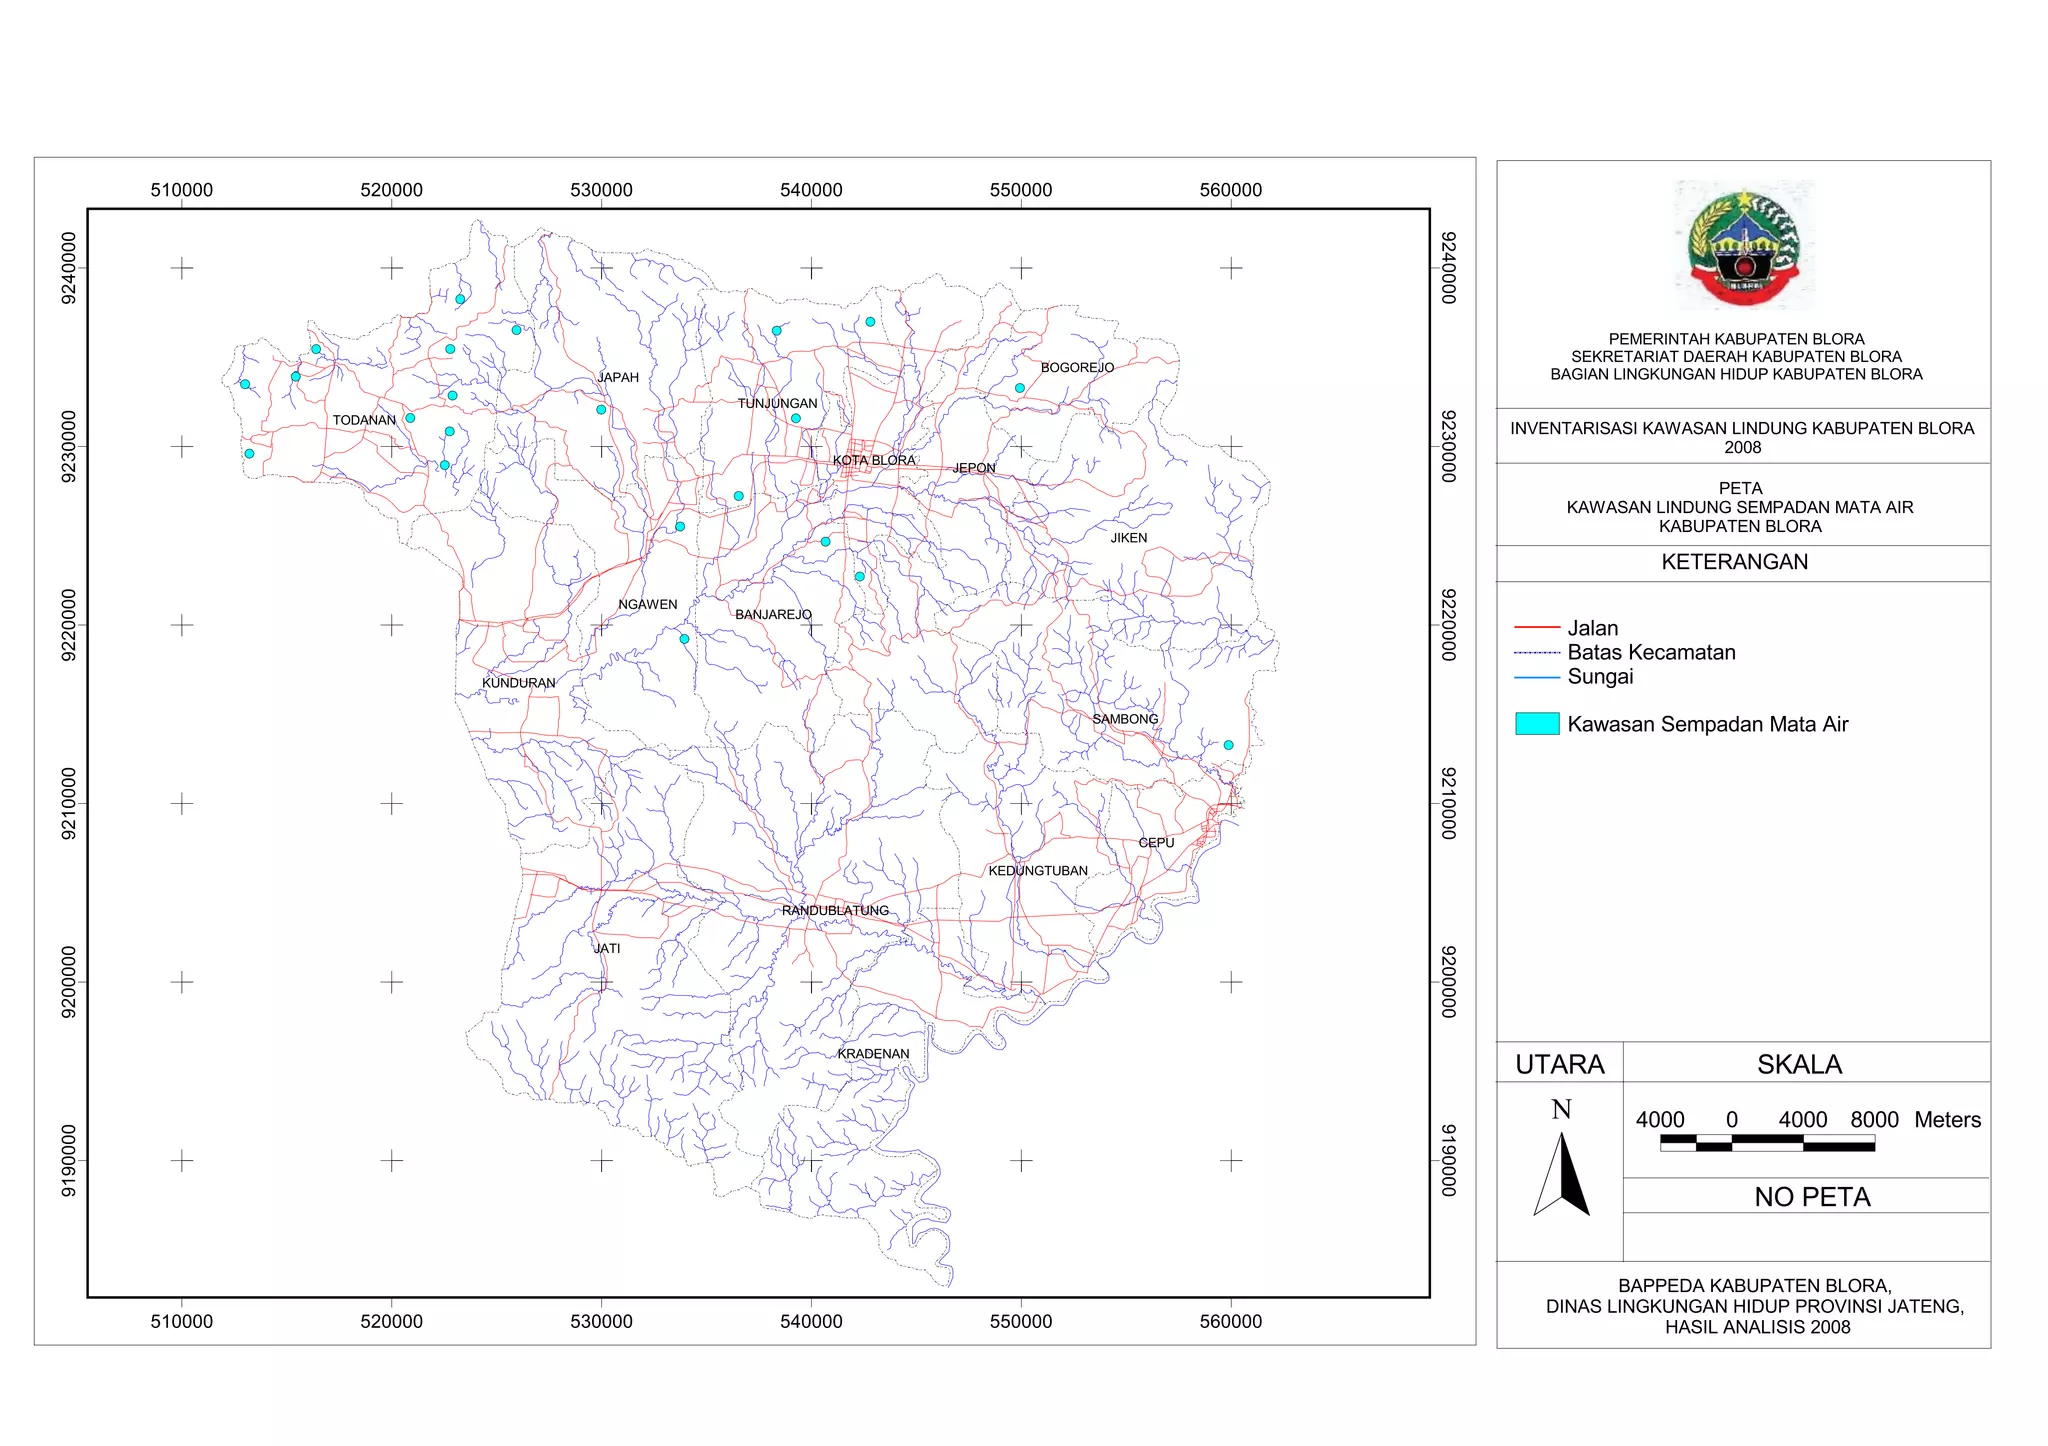Click the cyan Kawasan Sempadan Mata Air swatch
This screenshot has height=1446, width=2048.
point(1537,724)
